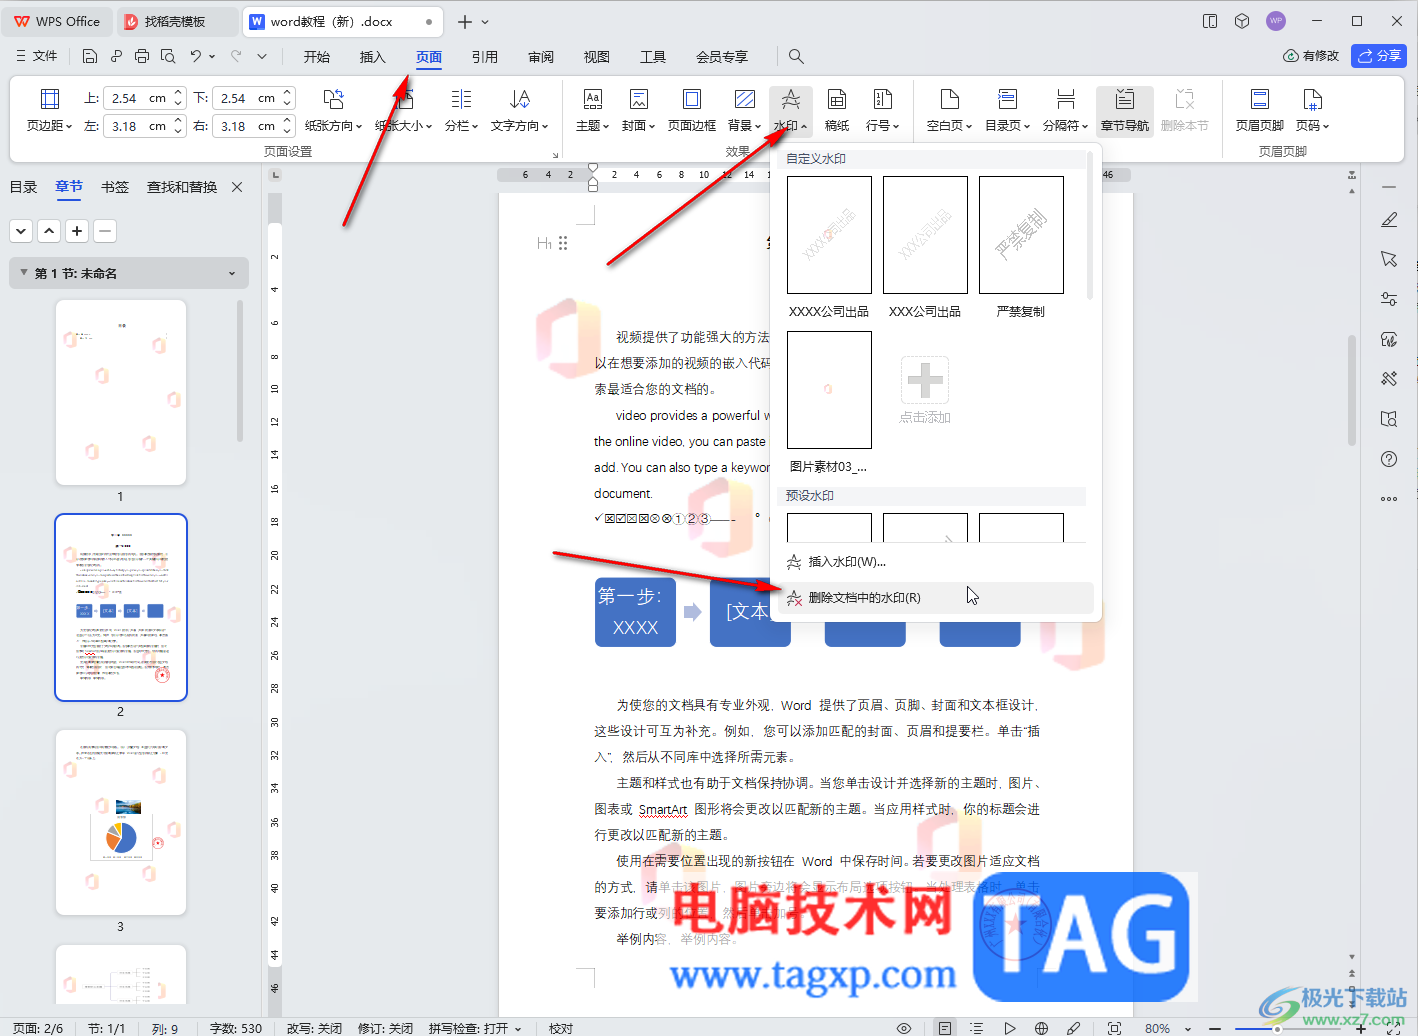This screenshot has width=1418, height=1036.
Task: Toggle 改写 overwrite mode in status bar
Action: (314, 1028)
